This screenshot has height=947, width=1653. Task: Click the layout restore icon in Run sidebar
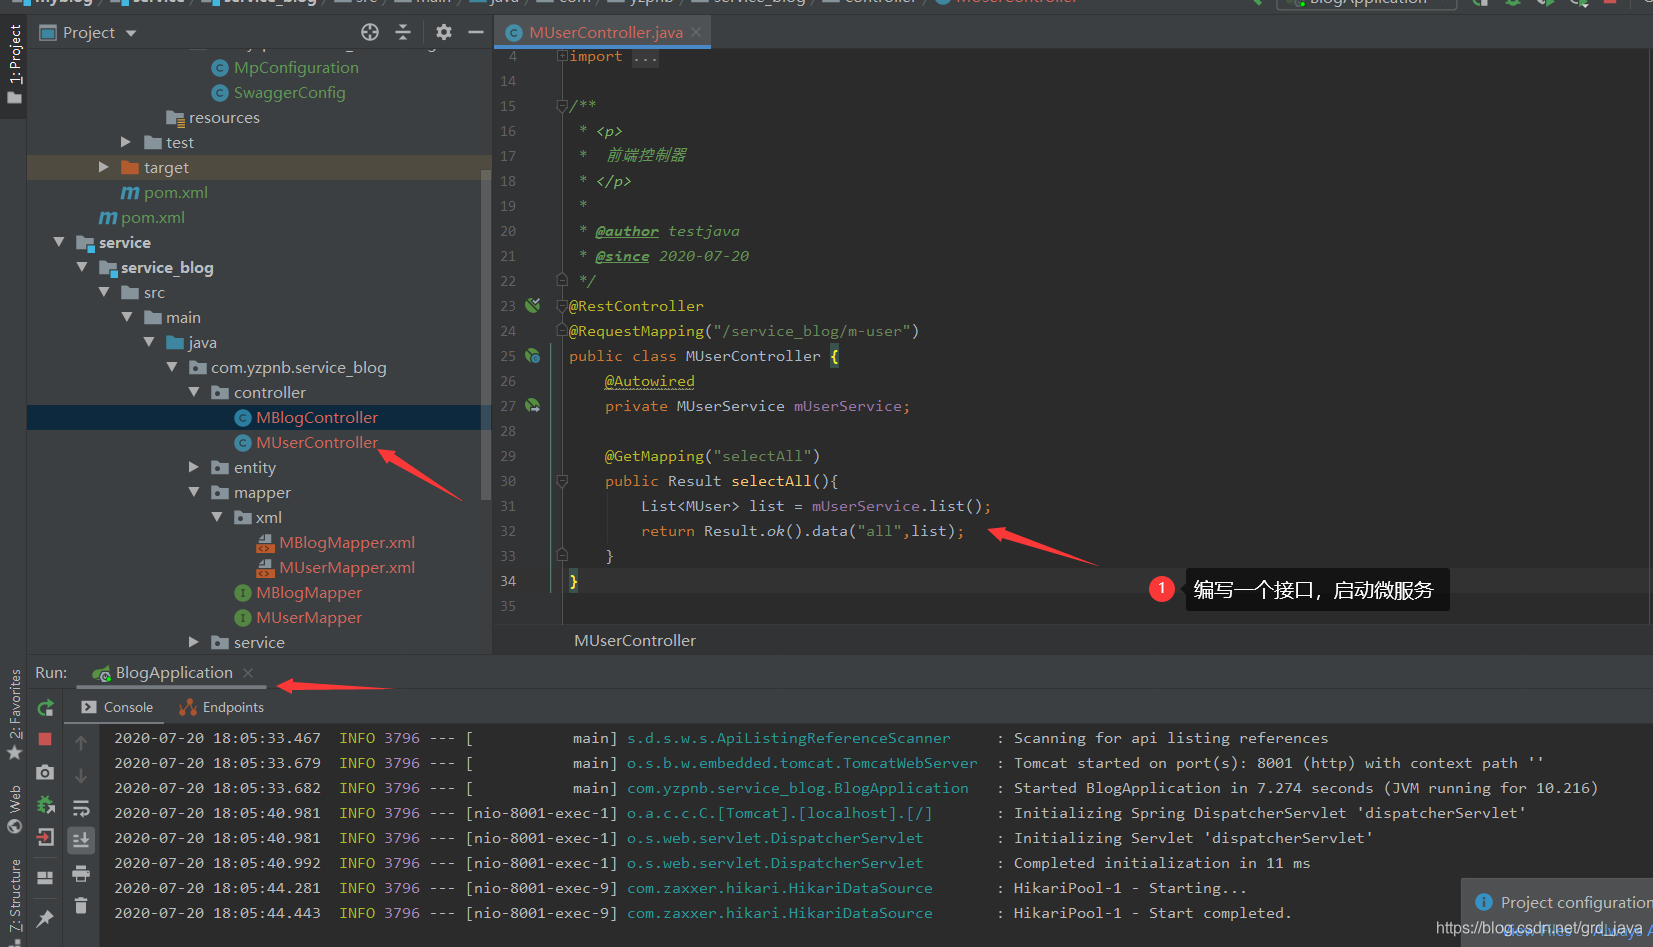coord(45,878)
